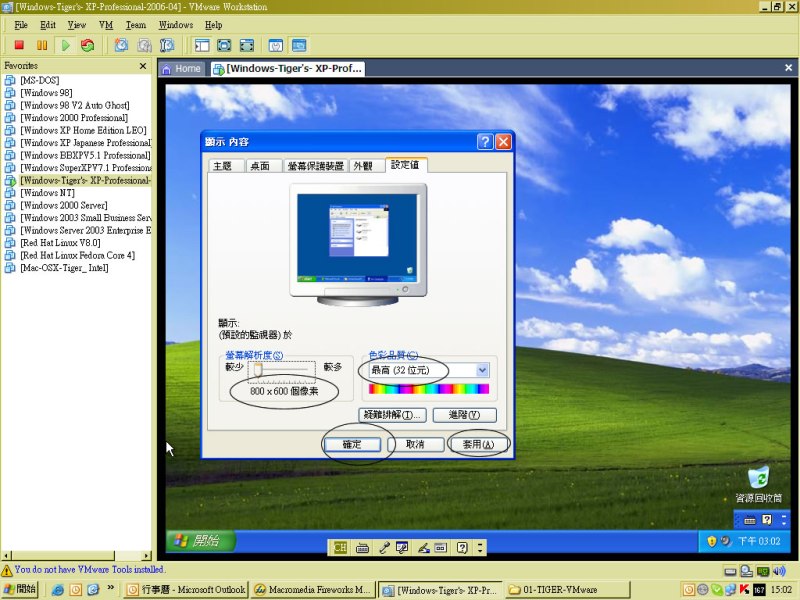Click the Suspend (pause) toolbar icon
Image resolution: width=800 pixels, height=600 pixels.
coord(42,45)
